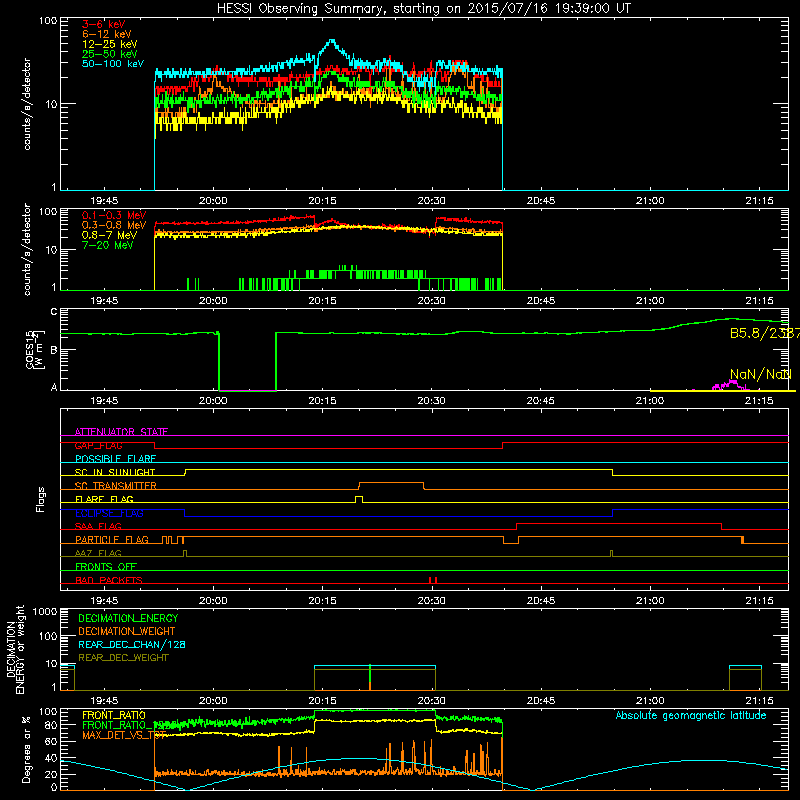Select the 25-50 keV legend label
Image resolution: width=800 pixels, height=800 pixels.
click(109, 54)
